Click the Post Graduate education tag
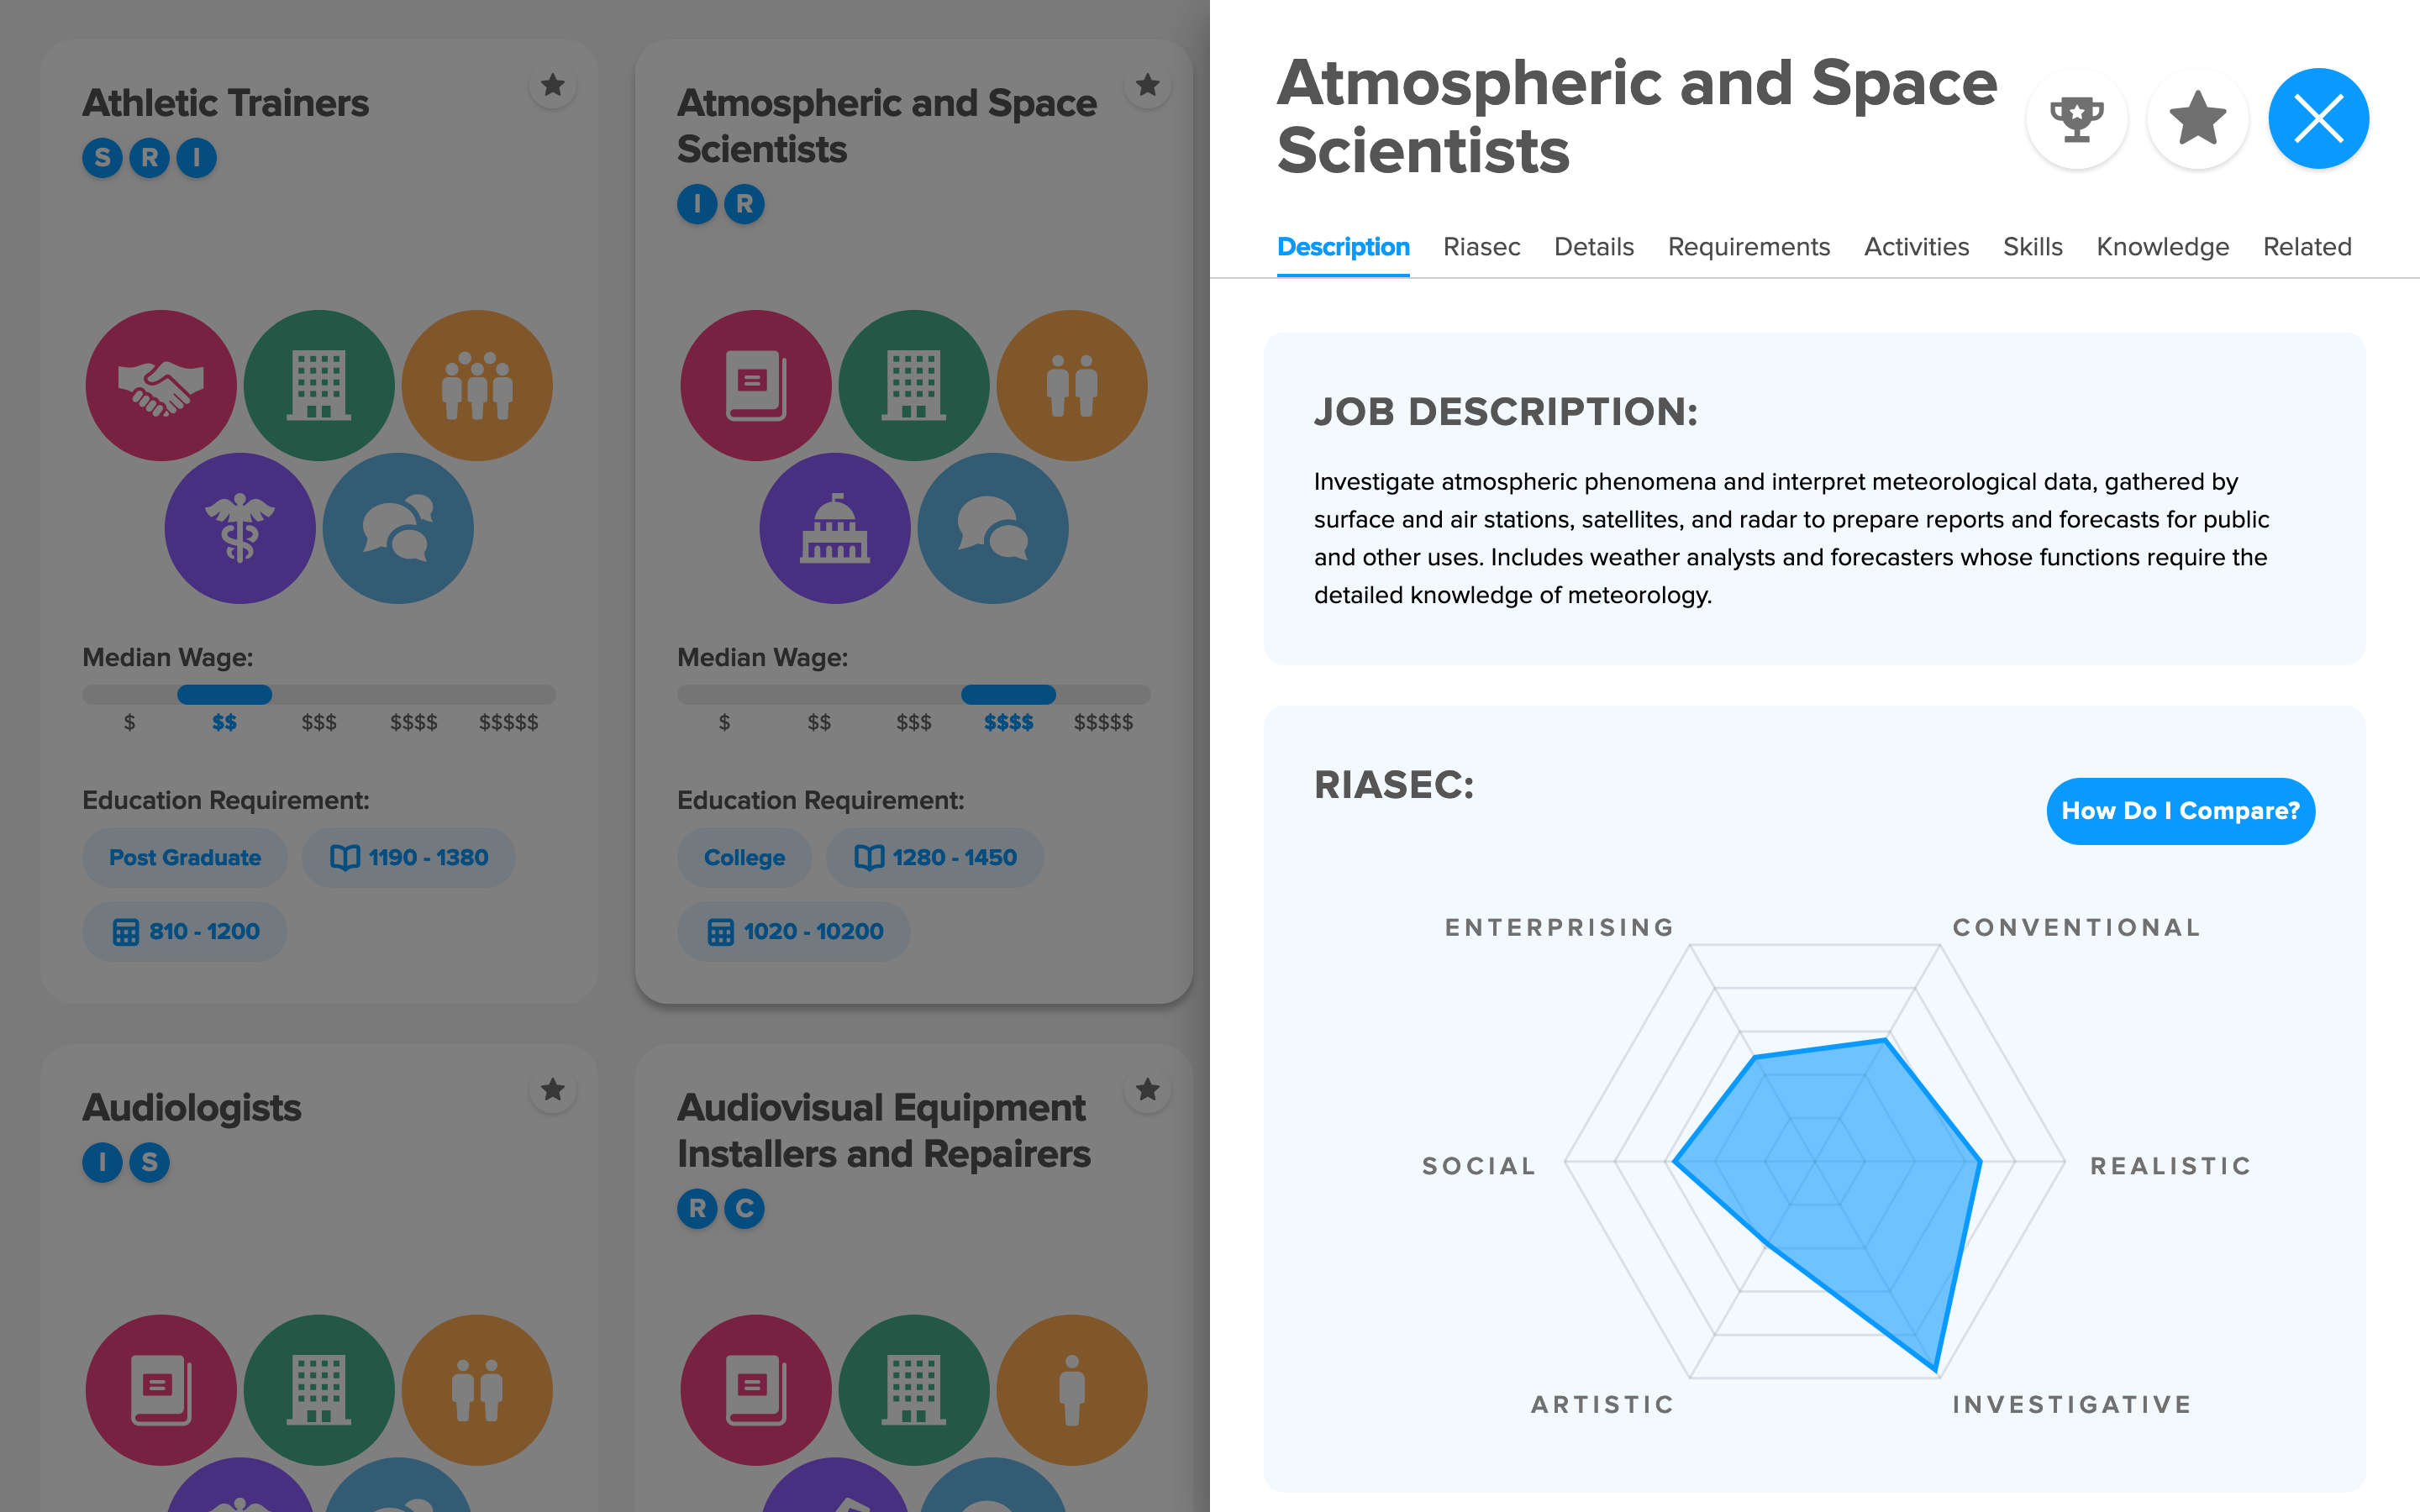2420x1512 pixels. (185, 857)
